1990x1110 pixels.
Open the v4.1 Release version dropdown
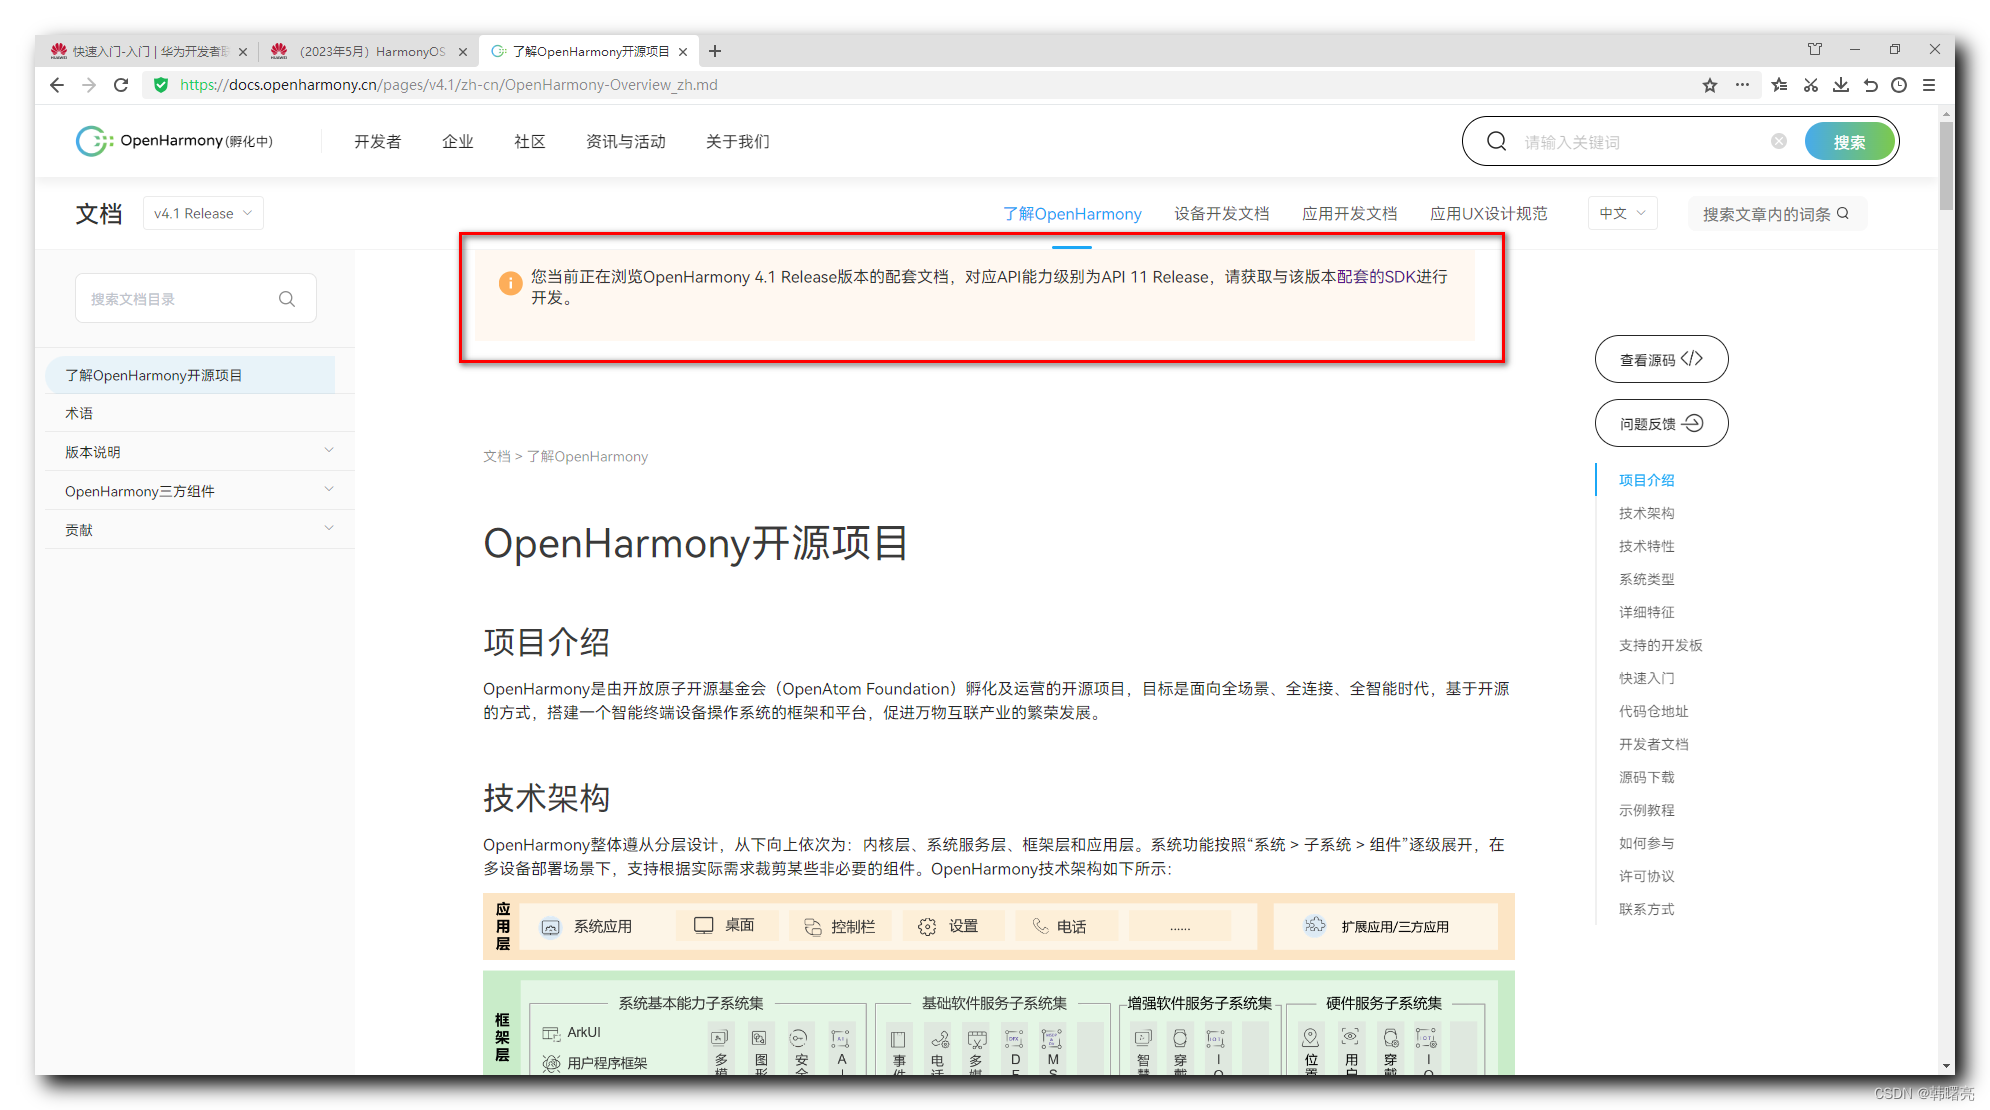coord(203,213)
